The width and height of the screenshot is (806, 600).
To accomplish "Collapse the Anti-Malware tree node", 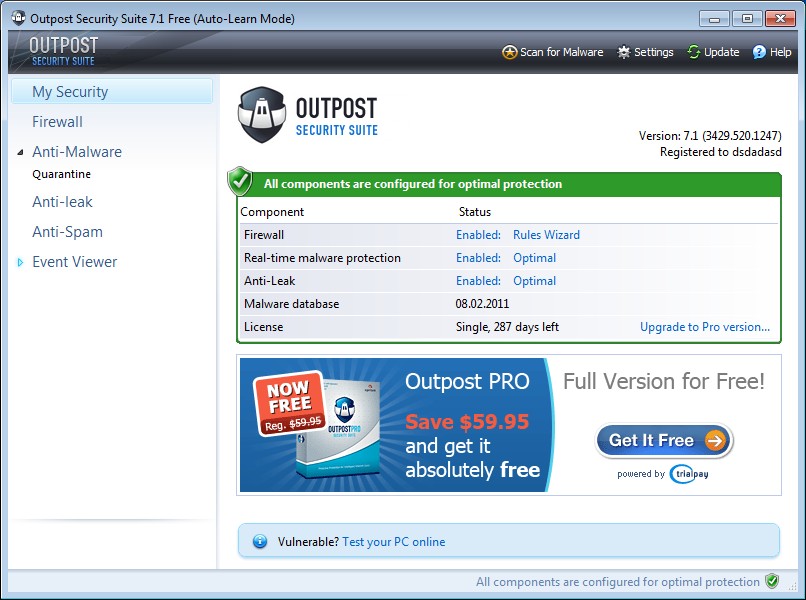I will click(x=20, y=152).
